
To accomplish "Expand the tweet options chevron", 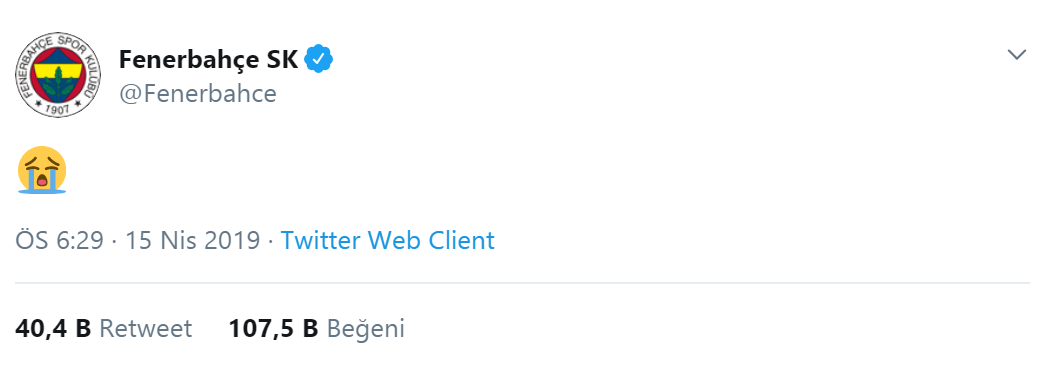I will pyautogui.click(x=1017, y=55).
